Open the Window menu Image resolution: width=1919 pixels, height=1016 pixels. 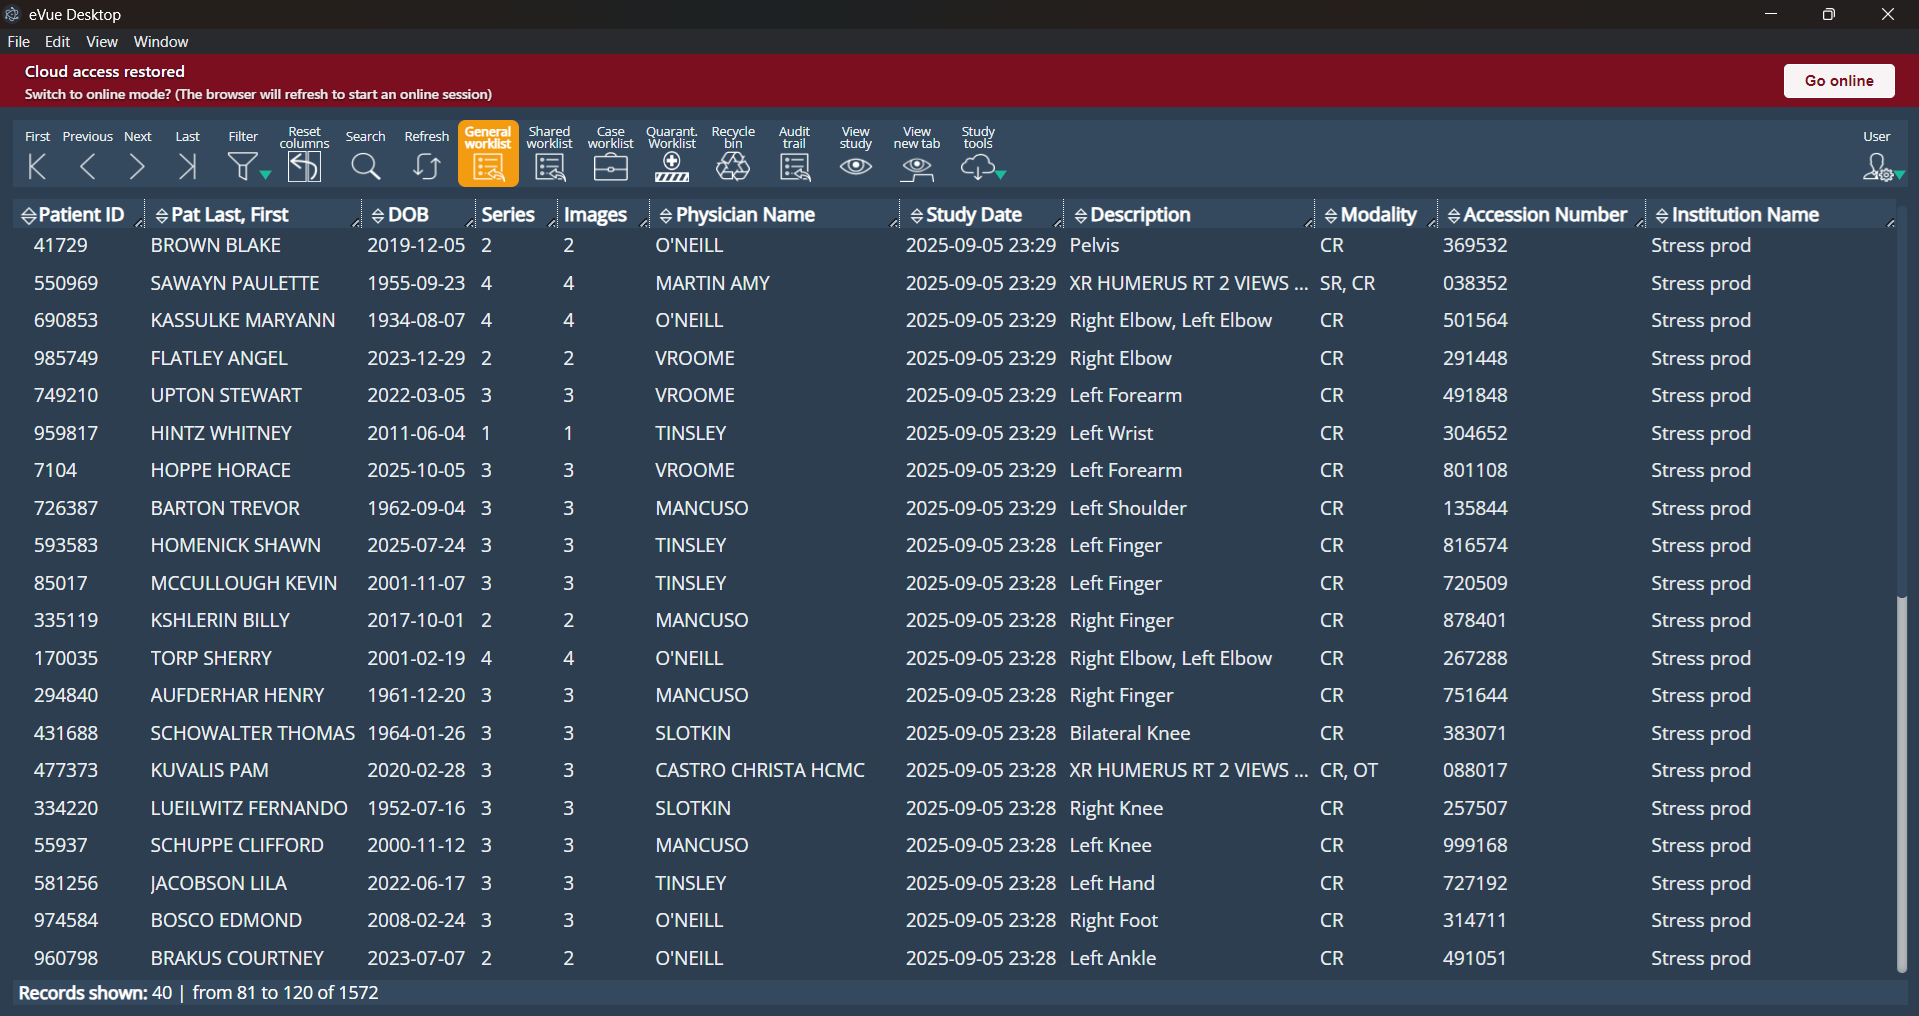[x=161, y=42]
